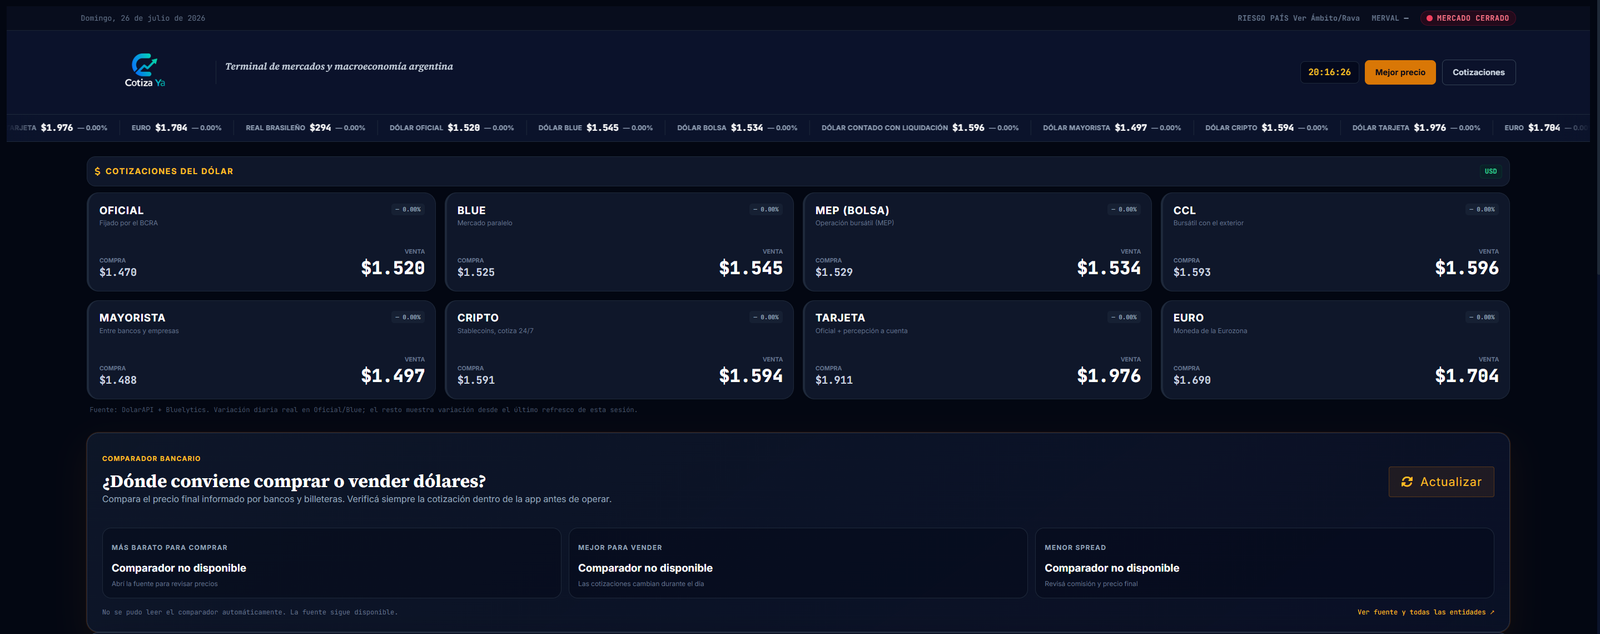
Task: Click the MEP (BOLSA) card title
Action: 852,210
